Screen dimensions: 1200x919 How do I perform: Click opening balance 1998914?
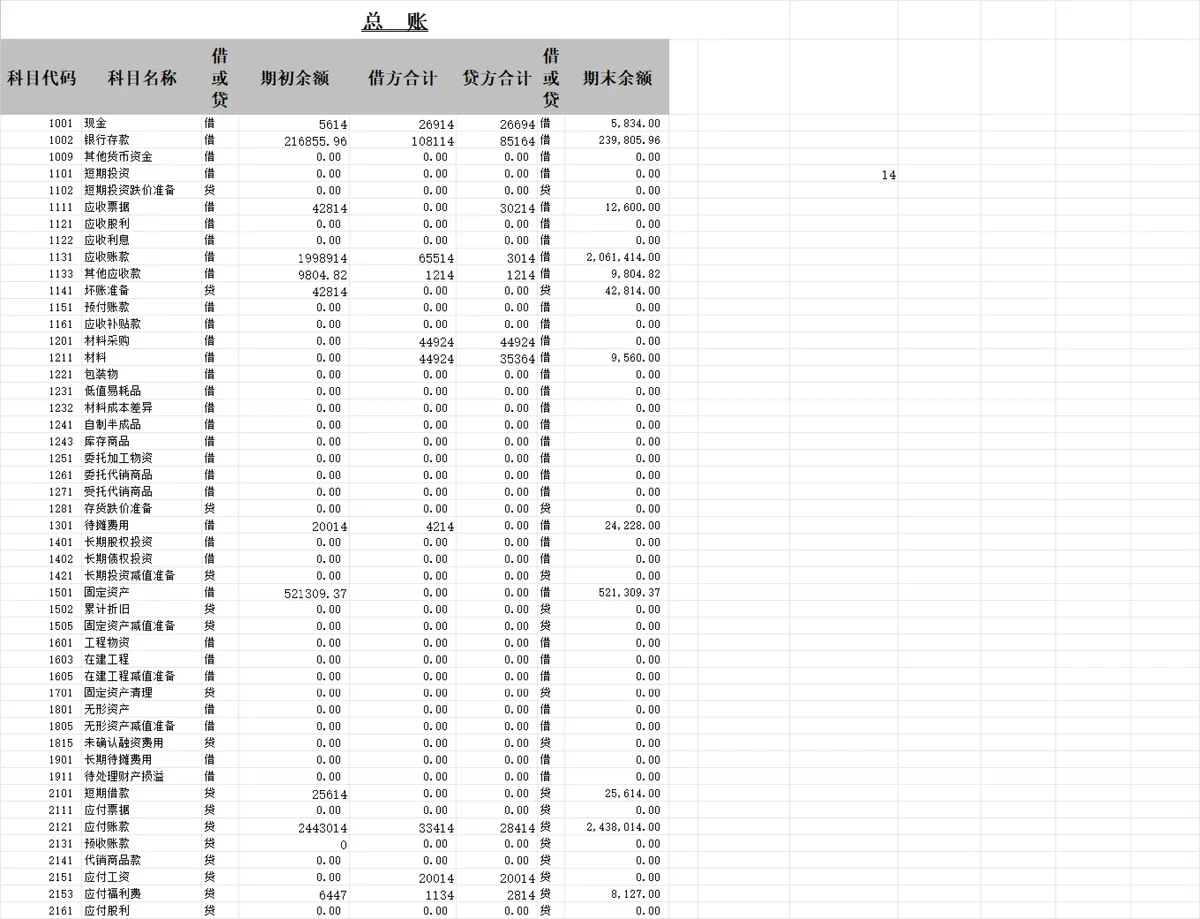pos(323,258)
